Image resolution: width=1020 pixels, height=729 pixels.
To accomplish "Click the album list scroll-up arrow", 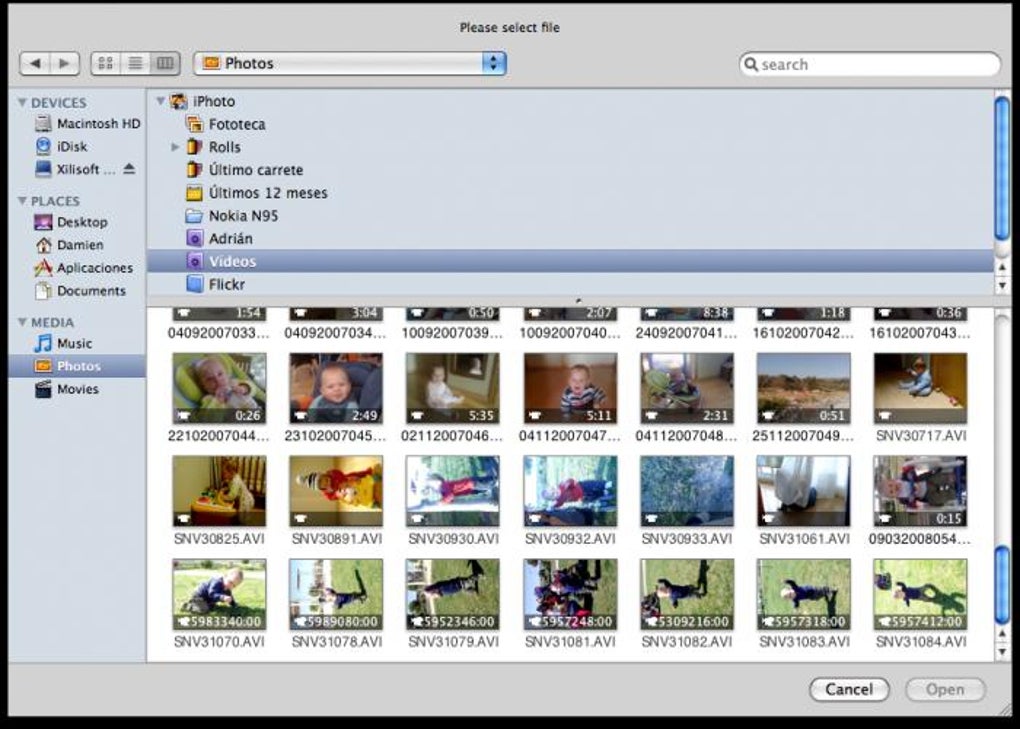I will tap(1002, 267).
